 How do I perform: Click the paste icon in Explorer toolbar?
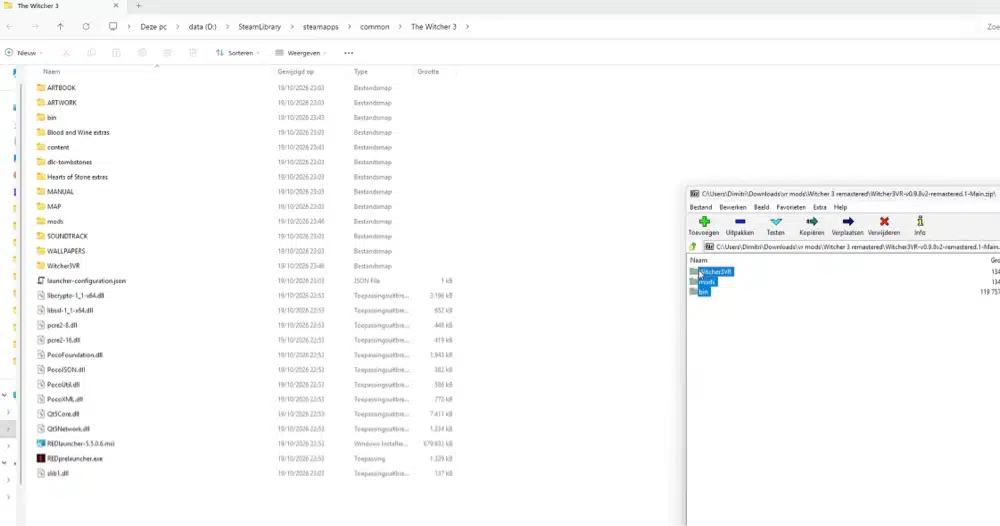pyautogui.click(x=116, y=53)
